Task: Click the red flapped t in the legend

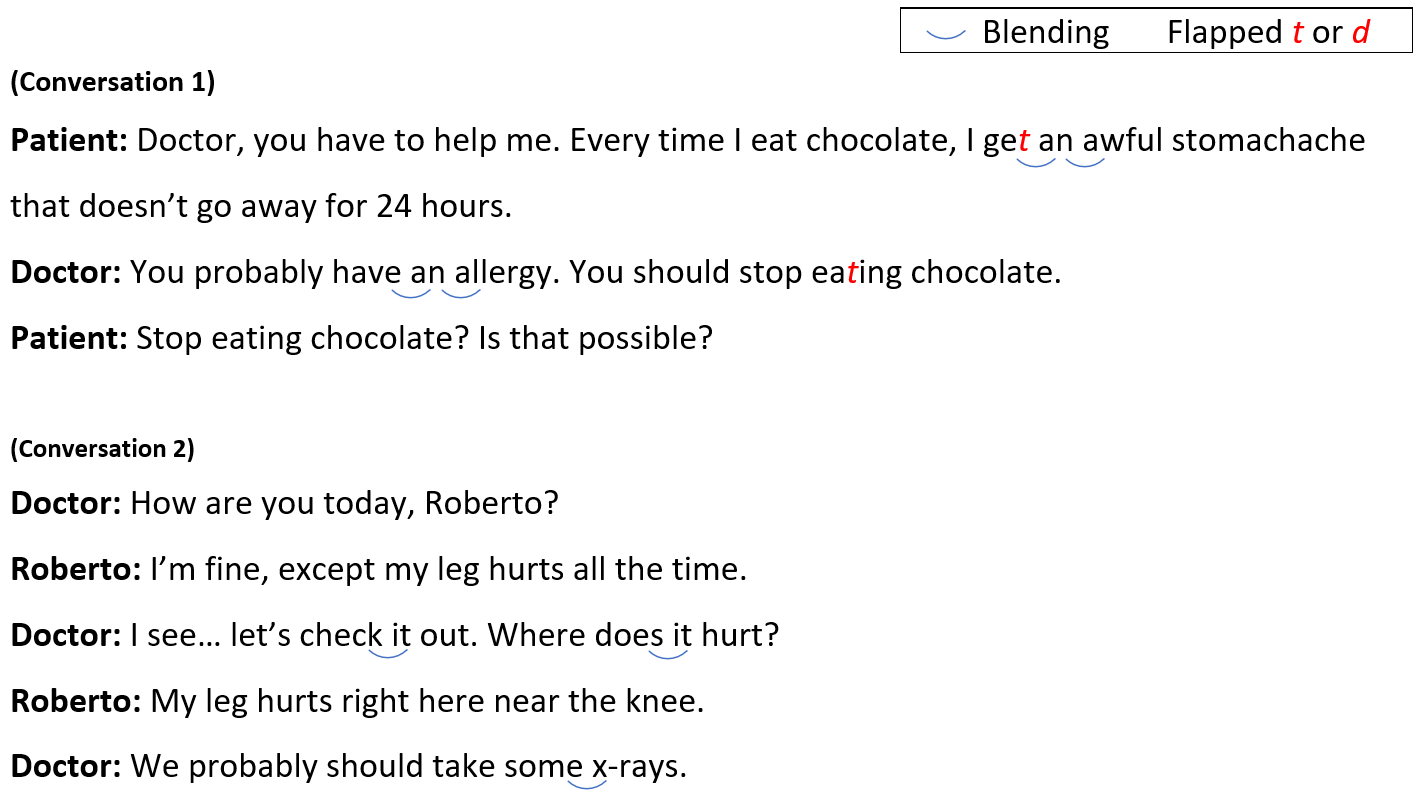Action: [1298, 33]
